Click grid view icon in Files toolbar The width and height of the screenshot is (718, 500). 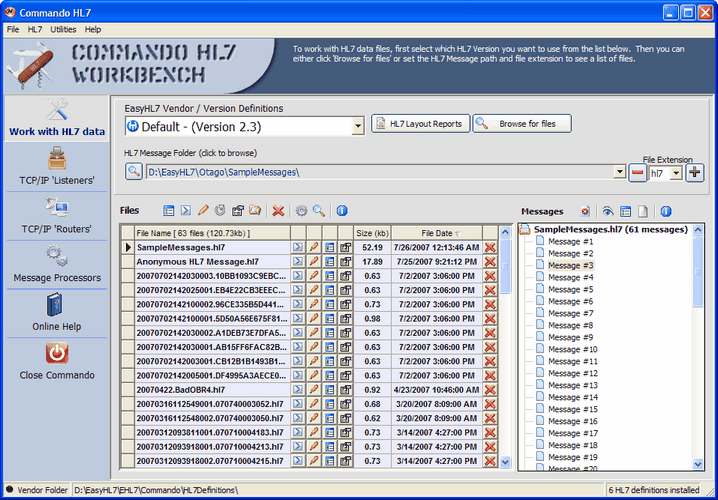[x=169, y=211]
